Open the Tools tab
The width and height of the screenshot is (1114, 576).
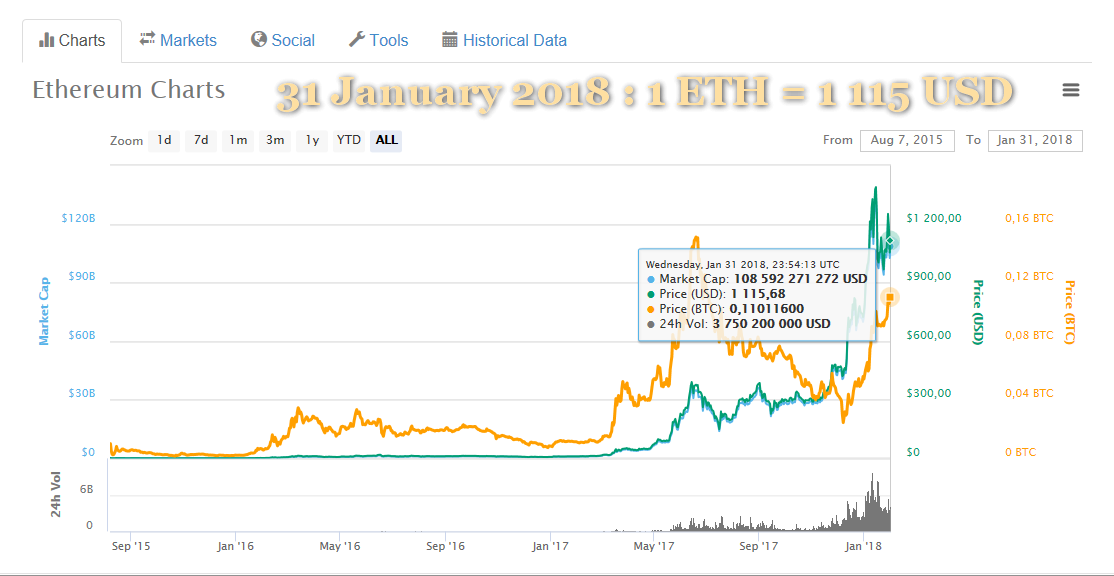(379, 40)
